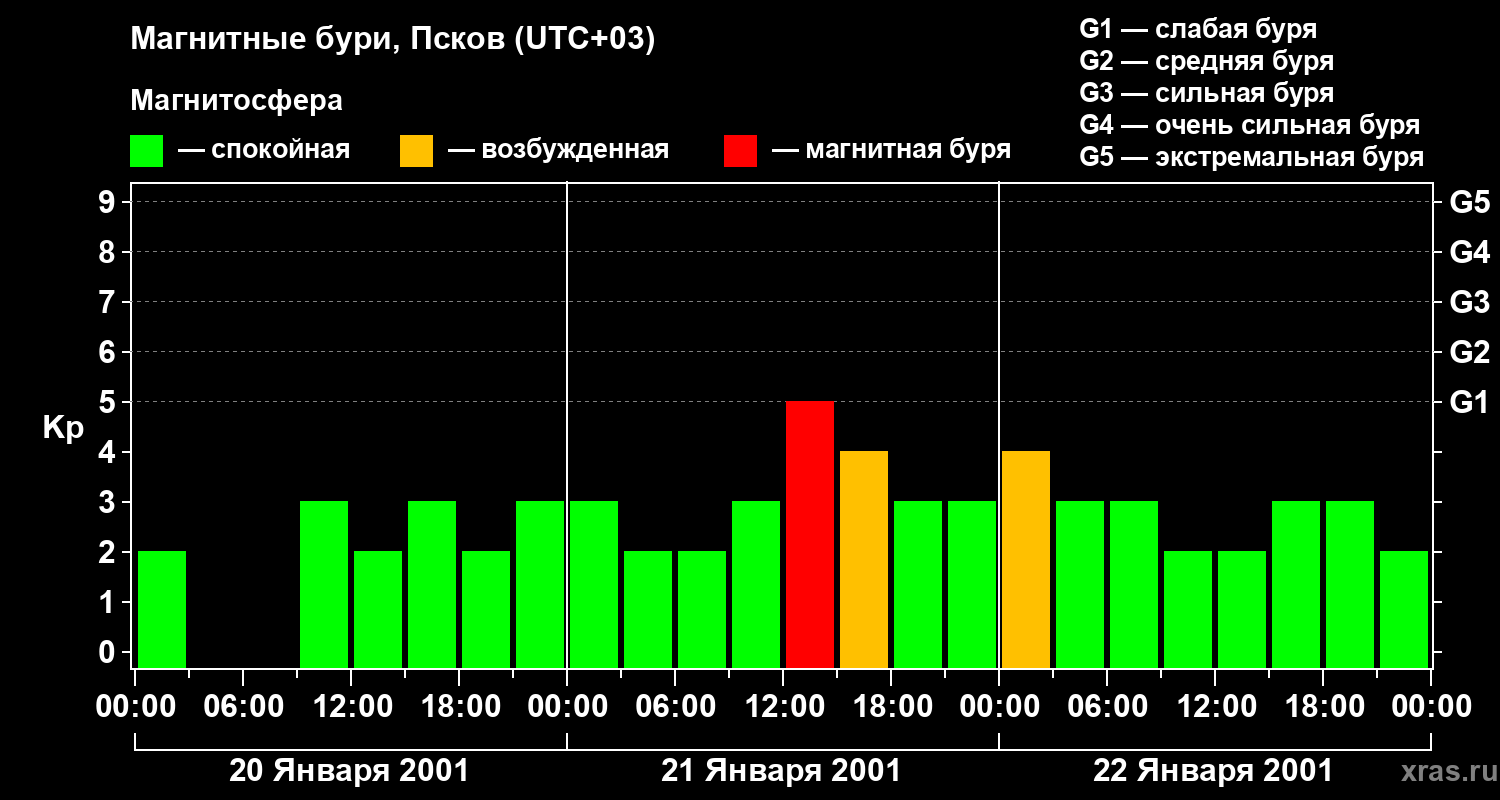Viewport: 1500px width, 800px height.
Task: Select the green 21:00–00:00 bar on 20 January
Action: (540, 584)
